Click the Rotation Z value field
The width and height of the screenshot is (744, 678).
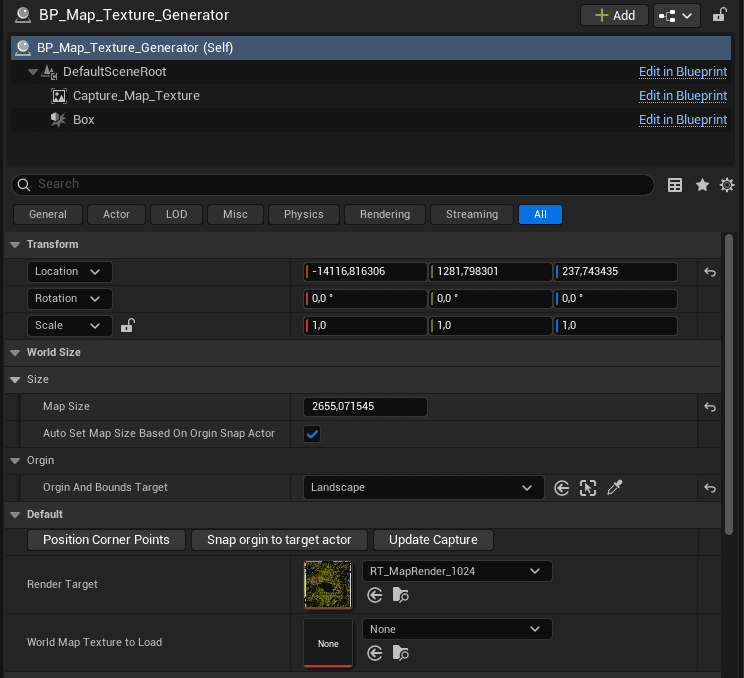[x=615, y=299]
